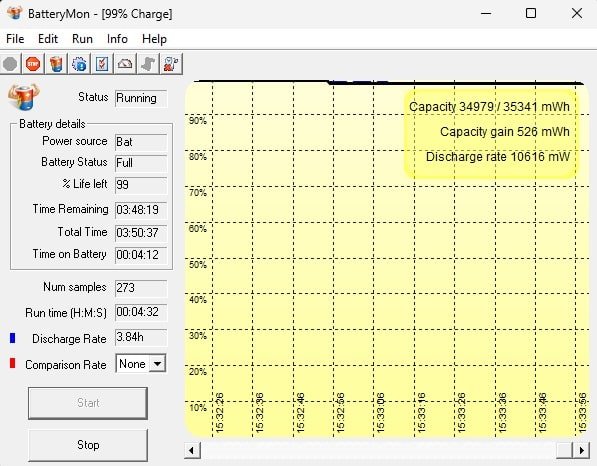Select the Comparison Rate None combo box
The image size is (597, 466).
click(x=141, y=364)
